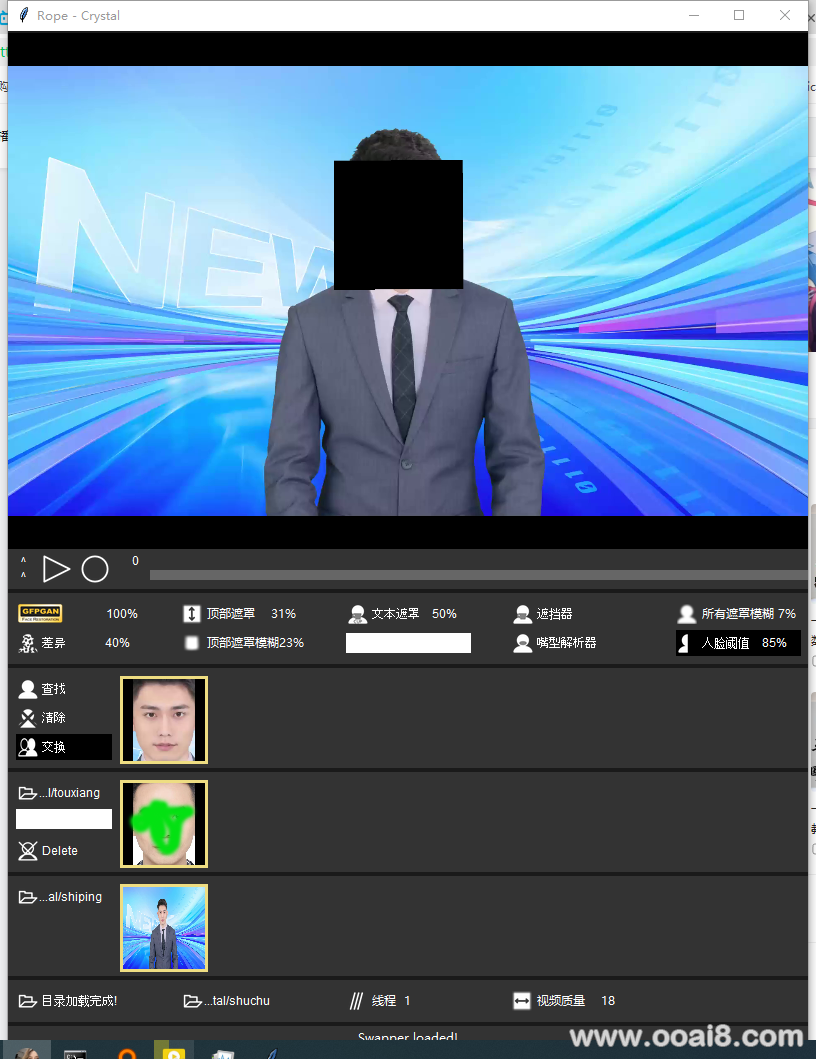This screenshot has width=816, height=1059.
Task: Click 清除 to clear found faces
Action: pos(43,718)
